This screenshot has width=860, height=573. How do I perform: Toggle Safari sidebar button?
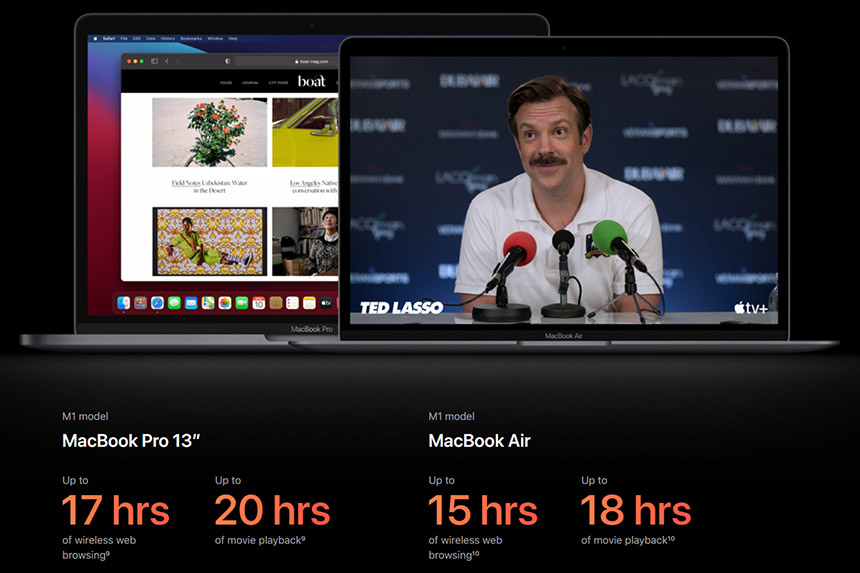click(155, 61)
